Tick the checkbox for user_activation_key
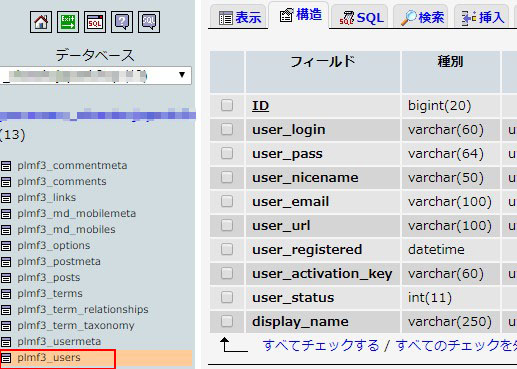517x369 pixels. tap(227, 273)
